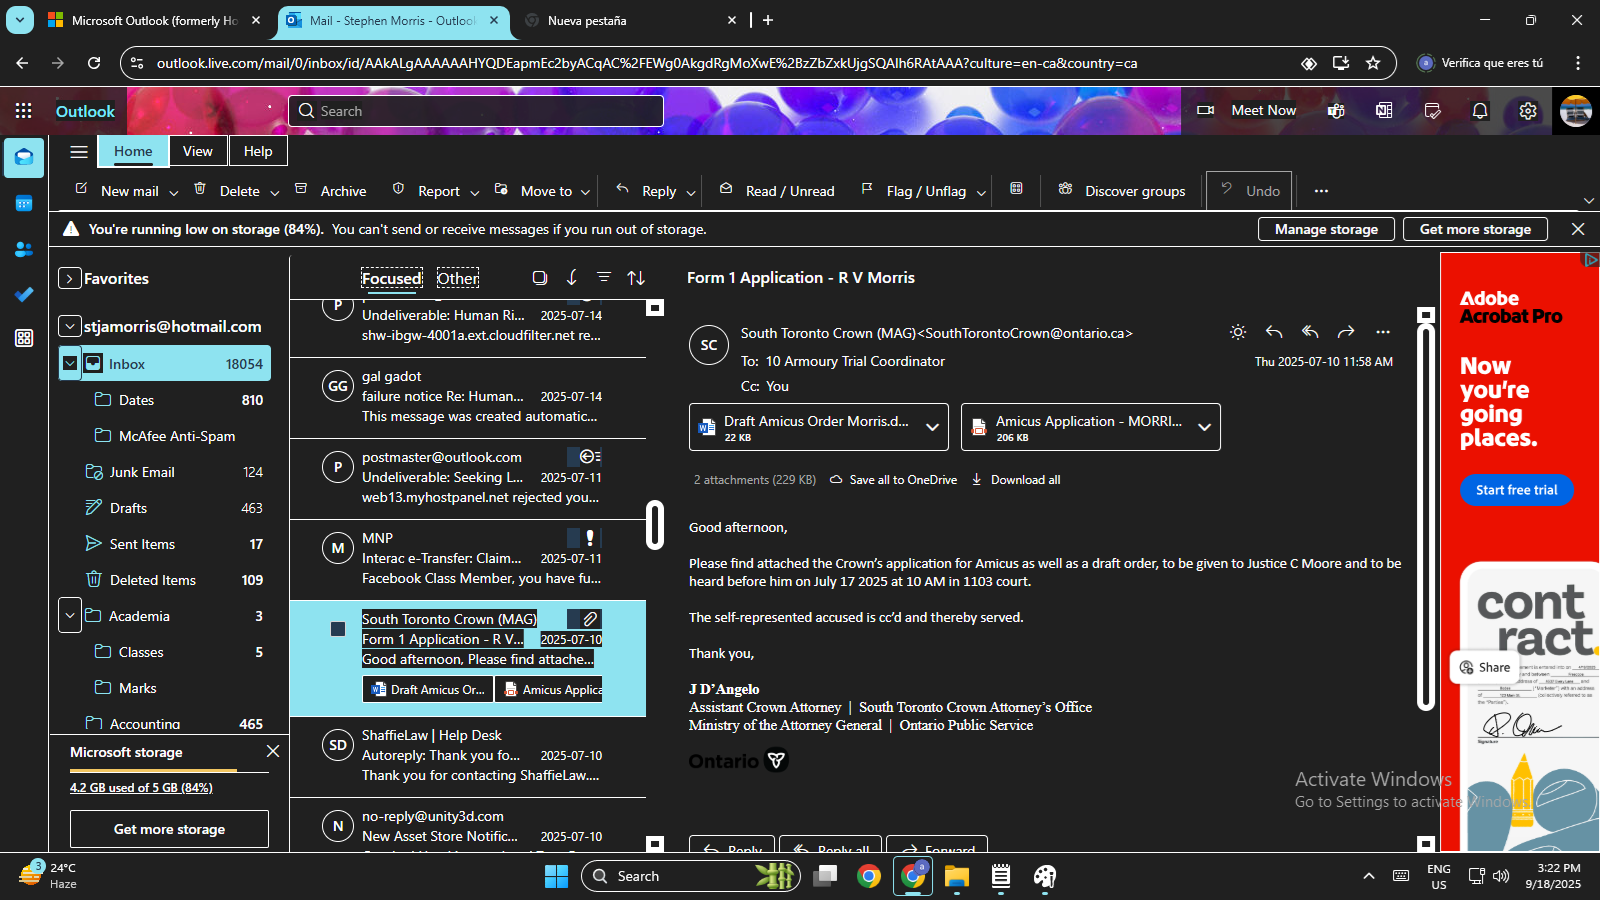Toggle the hamburger navigation pane button
The width and height of the screenshot is (1600, 900).
click(x=79, y=152)
